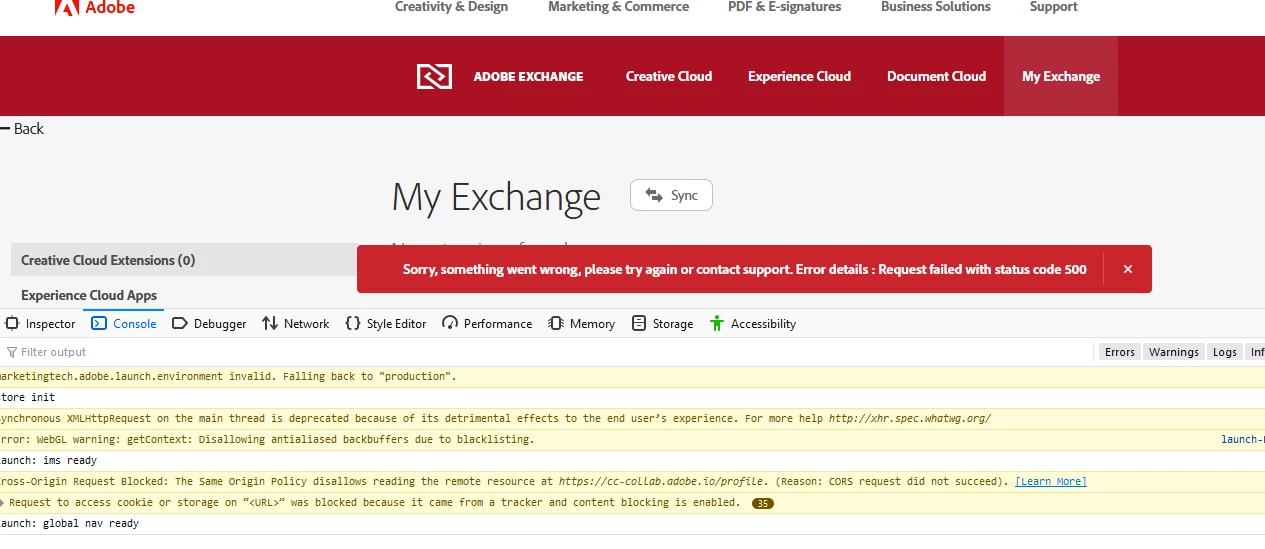Toggle the Logs console filter
Viewport: 1265px width, 549px height.
coord(1224,352)
